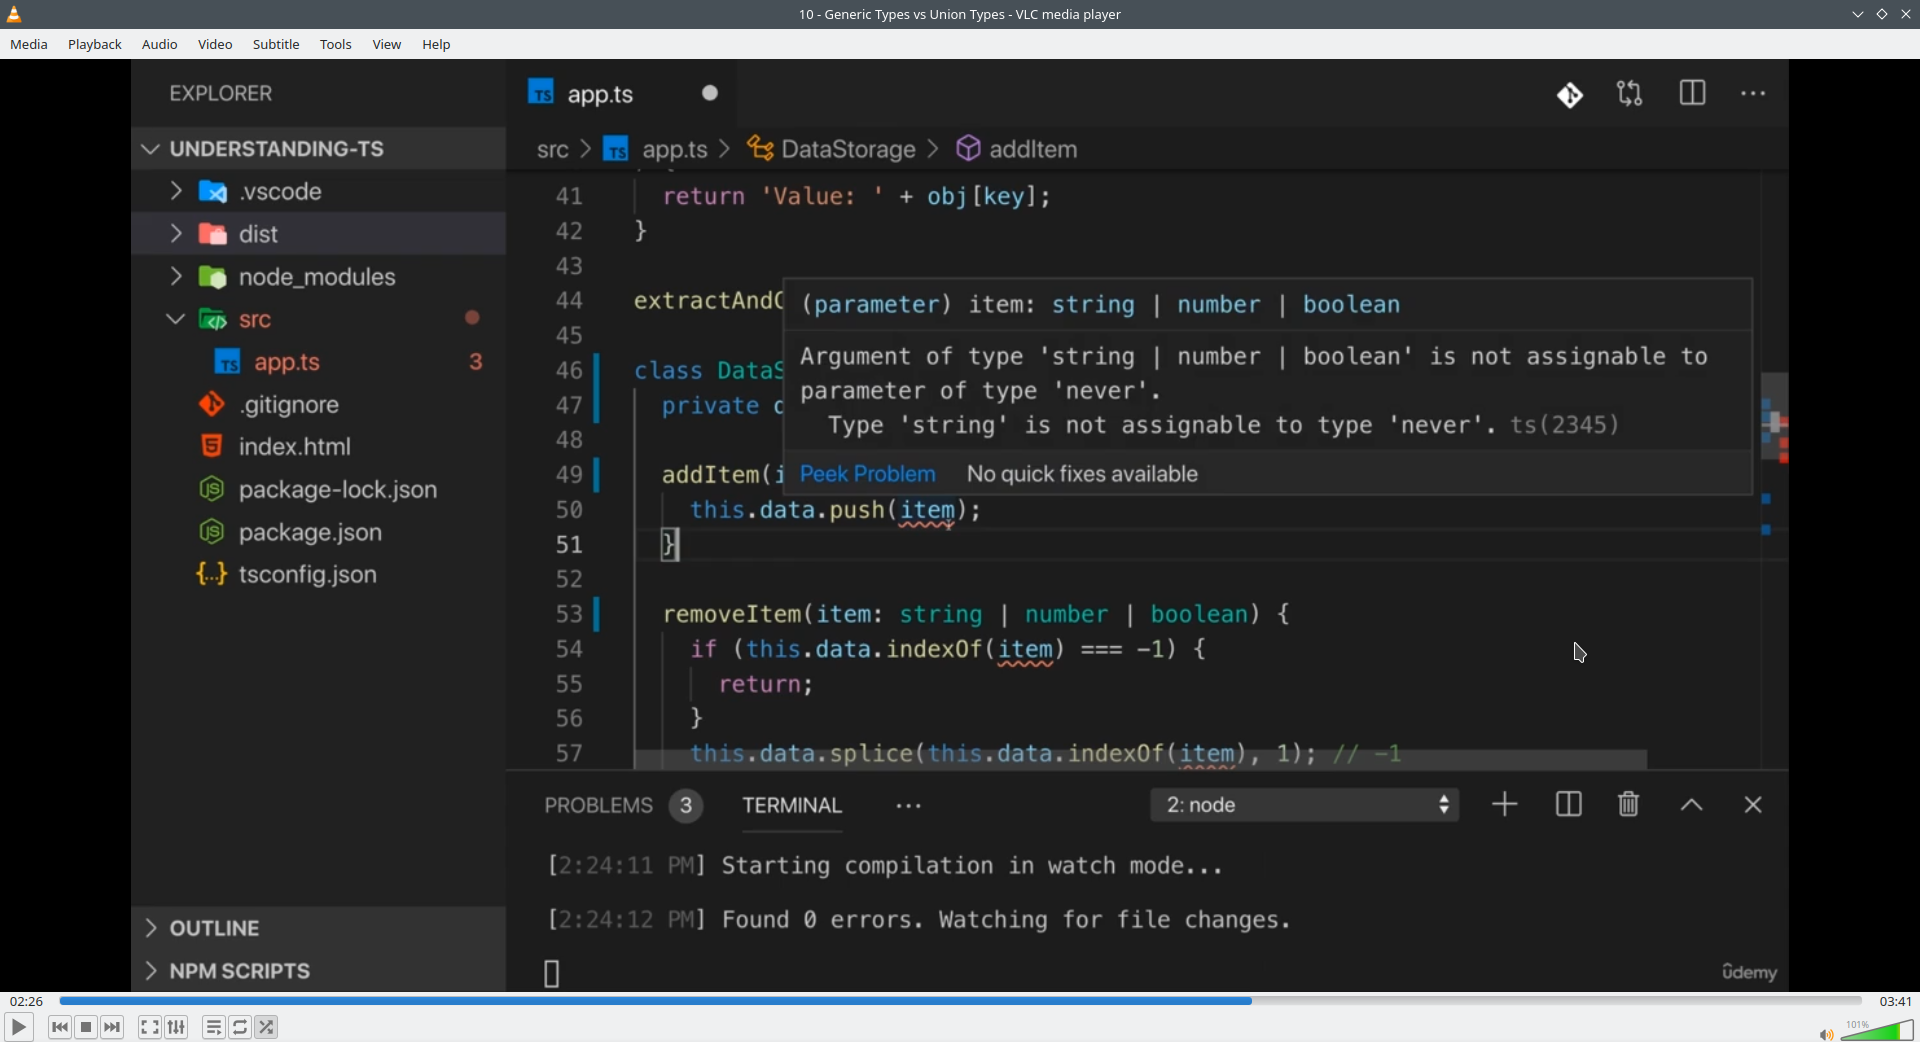Toggle the loop/repeat mode button

click(240, 1027)
